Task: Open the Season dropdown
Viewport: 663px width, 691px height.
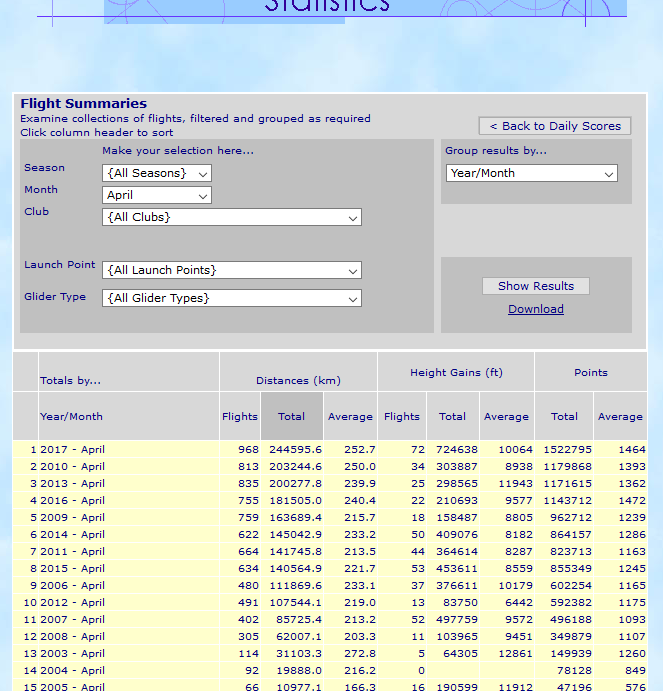Action: (x=156, y=173)
